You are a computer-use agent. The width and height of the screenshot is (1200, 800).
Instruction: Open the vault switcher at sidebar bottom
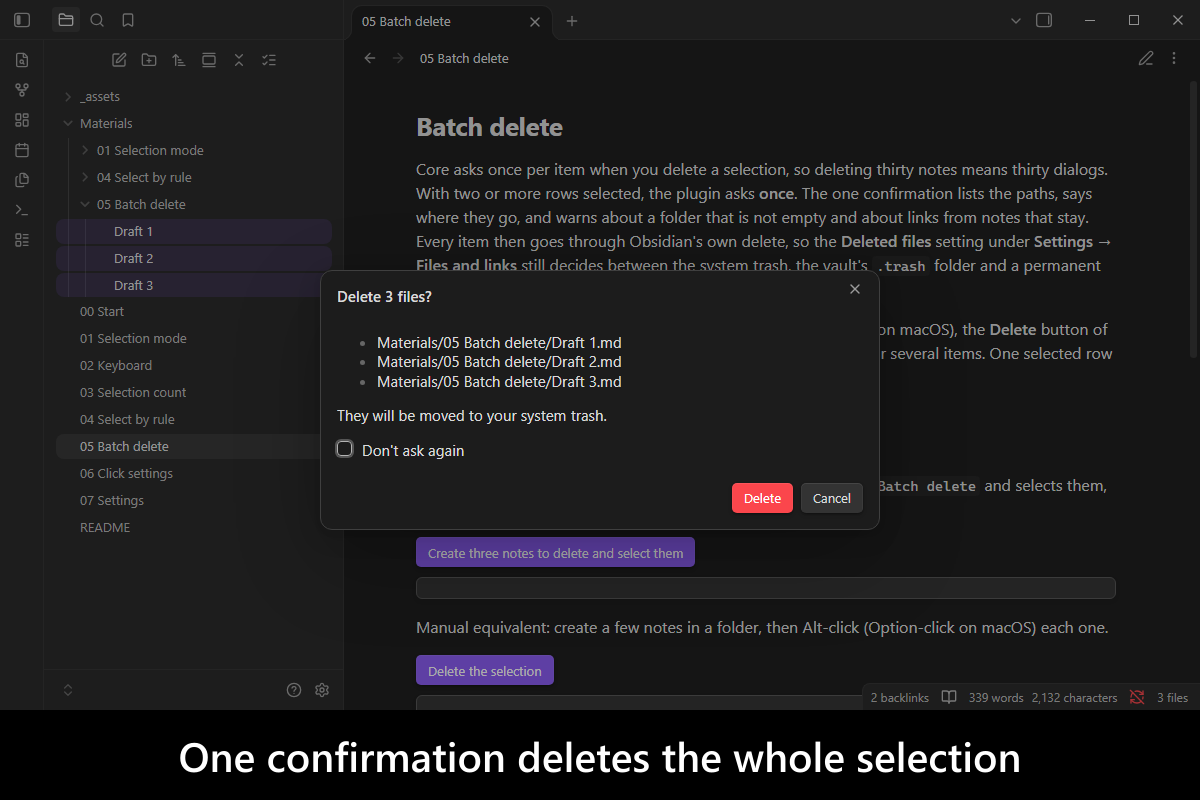coord(68,690)
